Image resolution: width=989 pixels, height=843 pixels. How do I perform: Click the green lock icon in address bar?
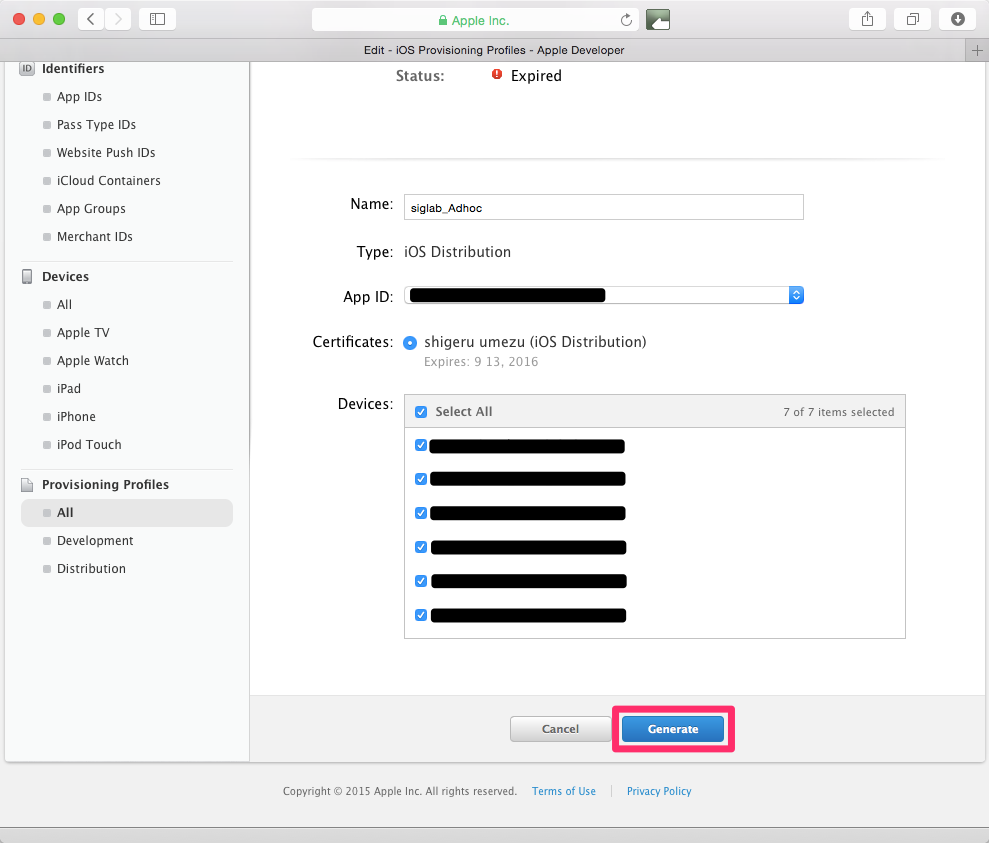pyautogui.click(x=443, y=20)
